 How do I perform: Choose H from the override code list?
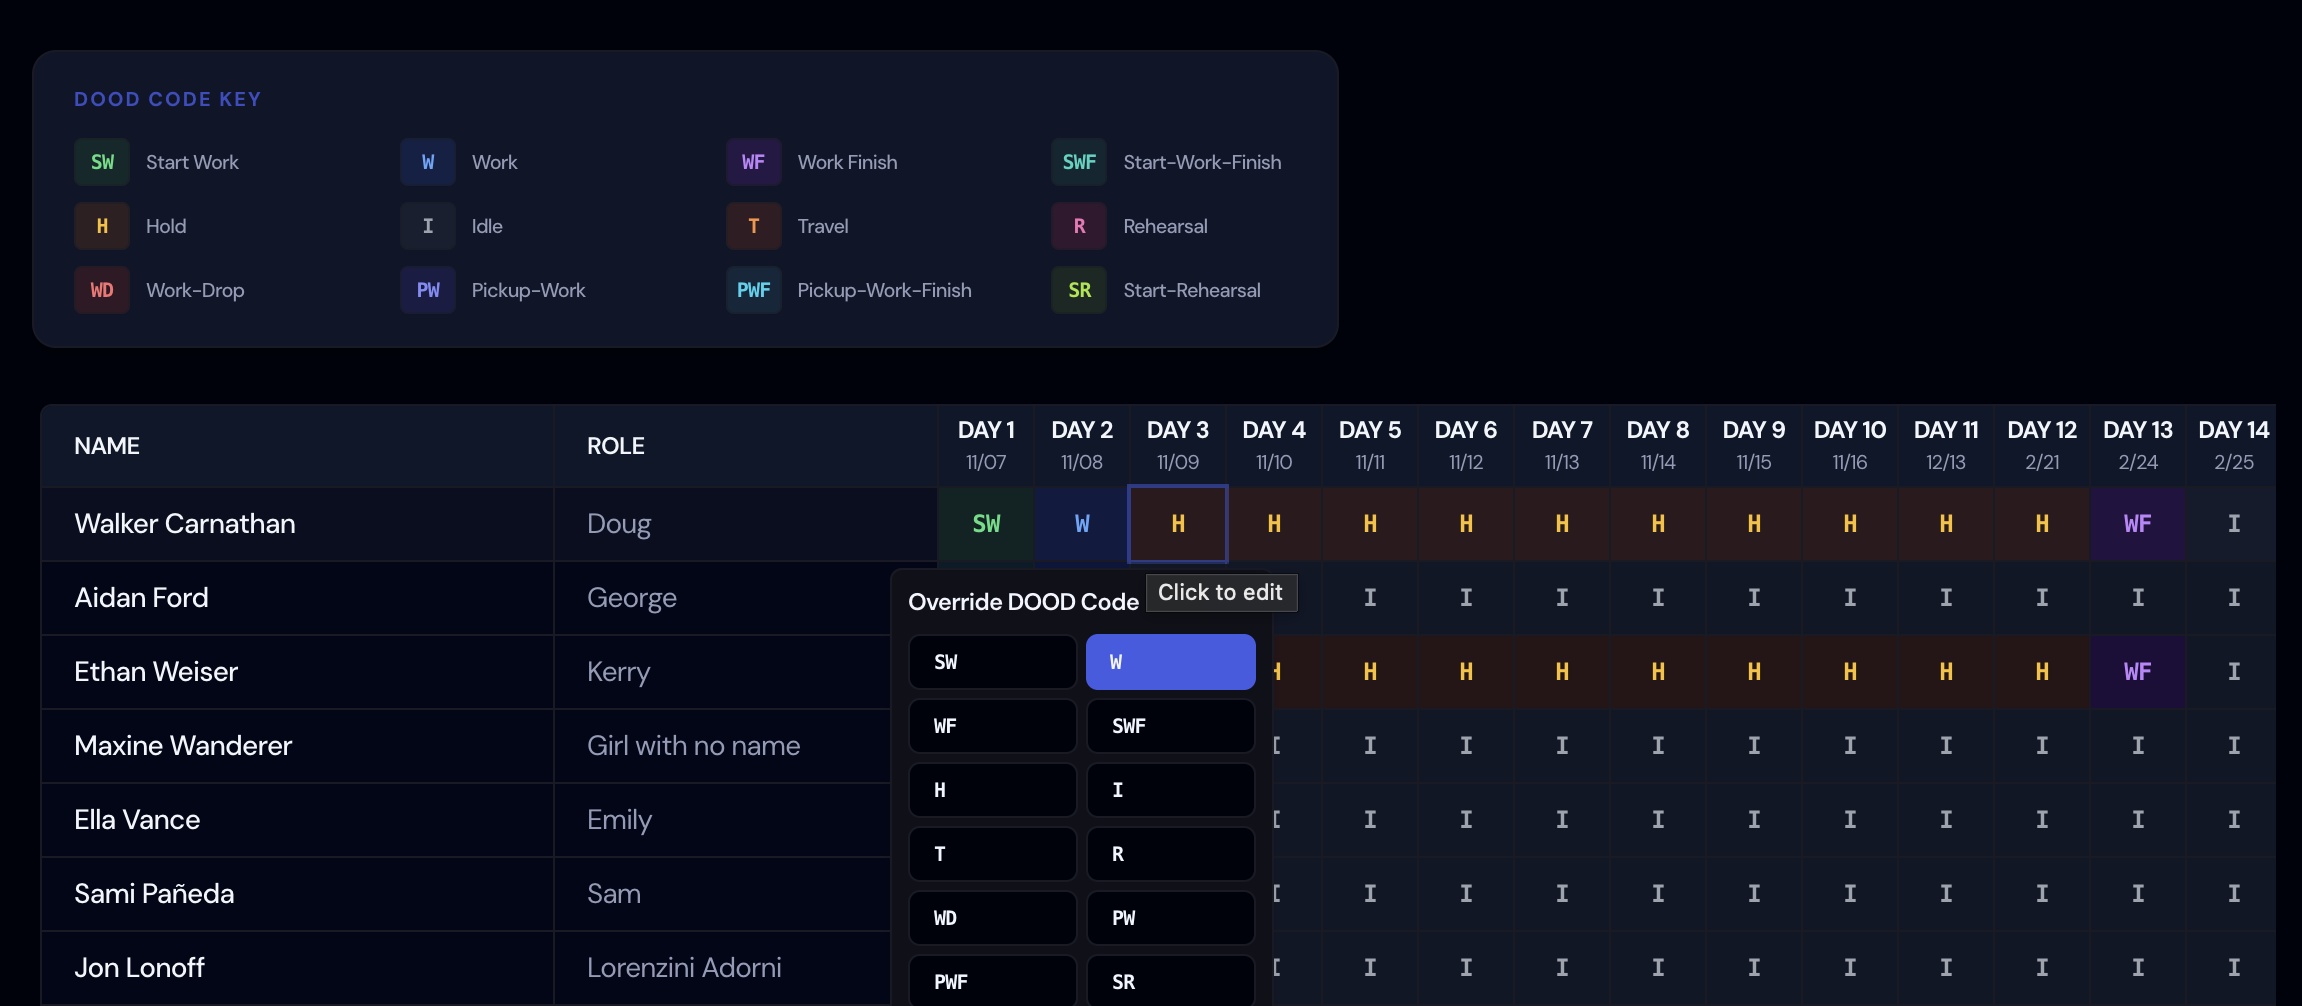(x=992, y=789)
